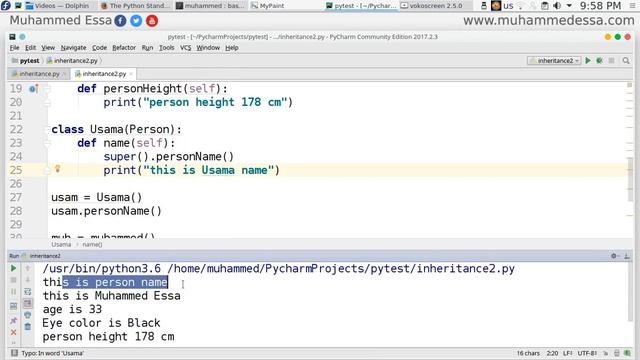Viewport: 640px width, 360px height.
Task: Select the inheritance2 run tab
Action: (41, 256)
